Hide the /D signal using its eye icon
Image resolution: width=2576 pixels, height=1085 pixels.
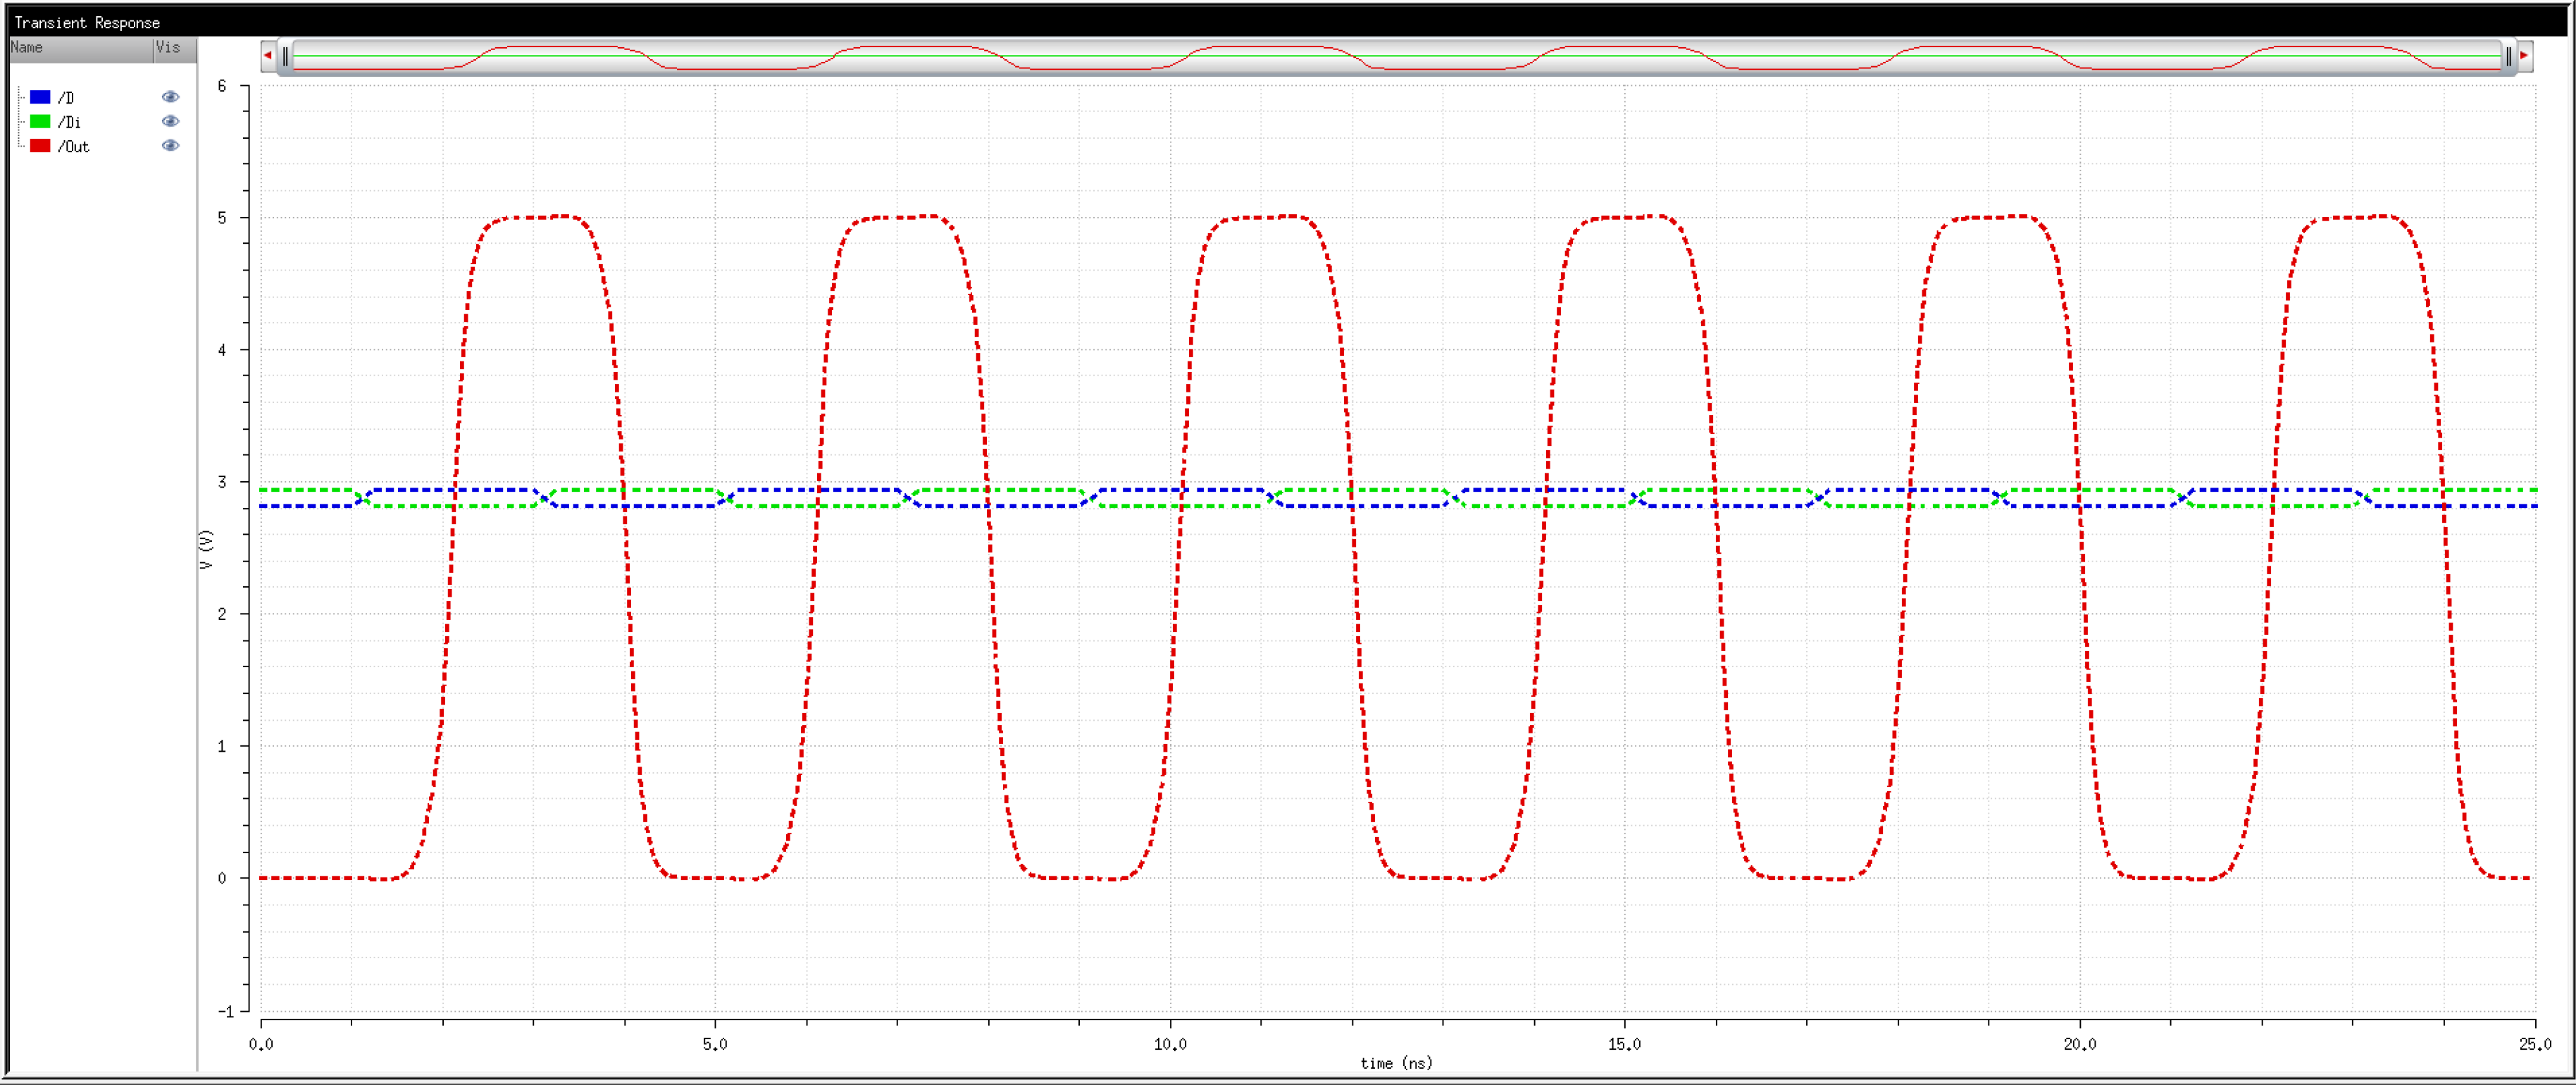coord(170,97)
